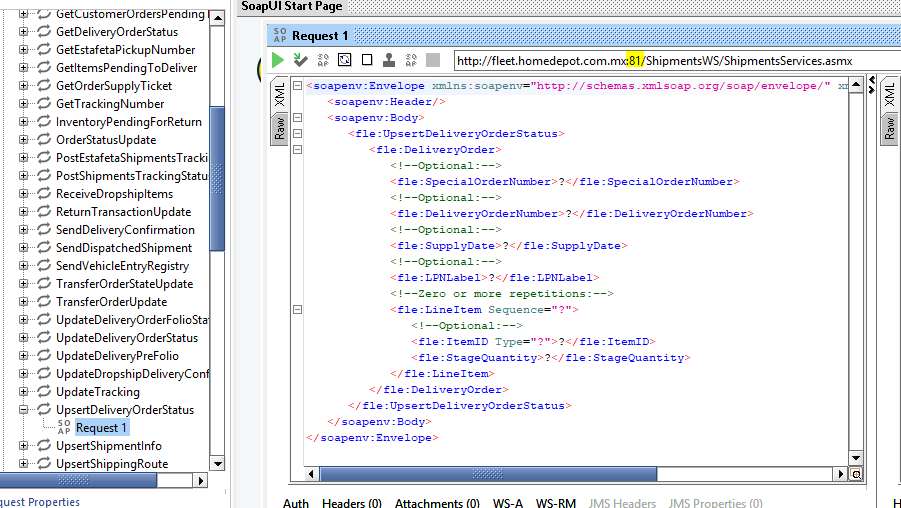Expand GetEstafetaPickupNumber node

coord(24,49)
